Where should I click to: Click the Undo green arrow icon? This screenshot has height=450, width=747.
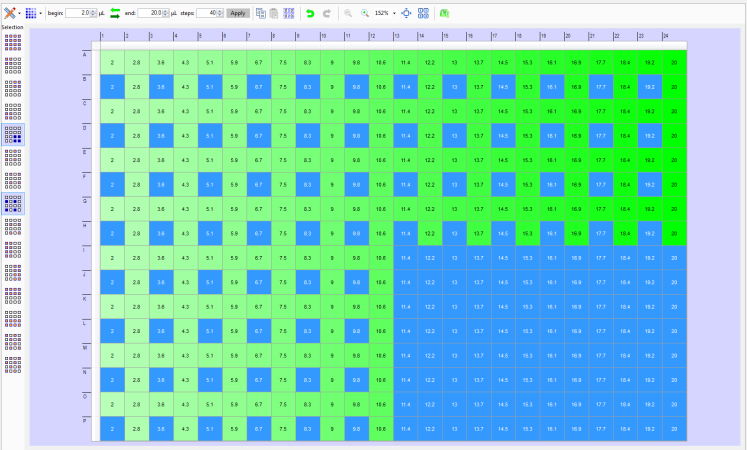310,13
